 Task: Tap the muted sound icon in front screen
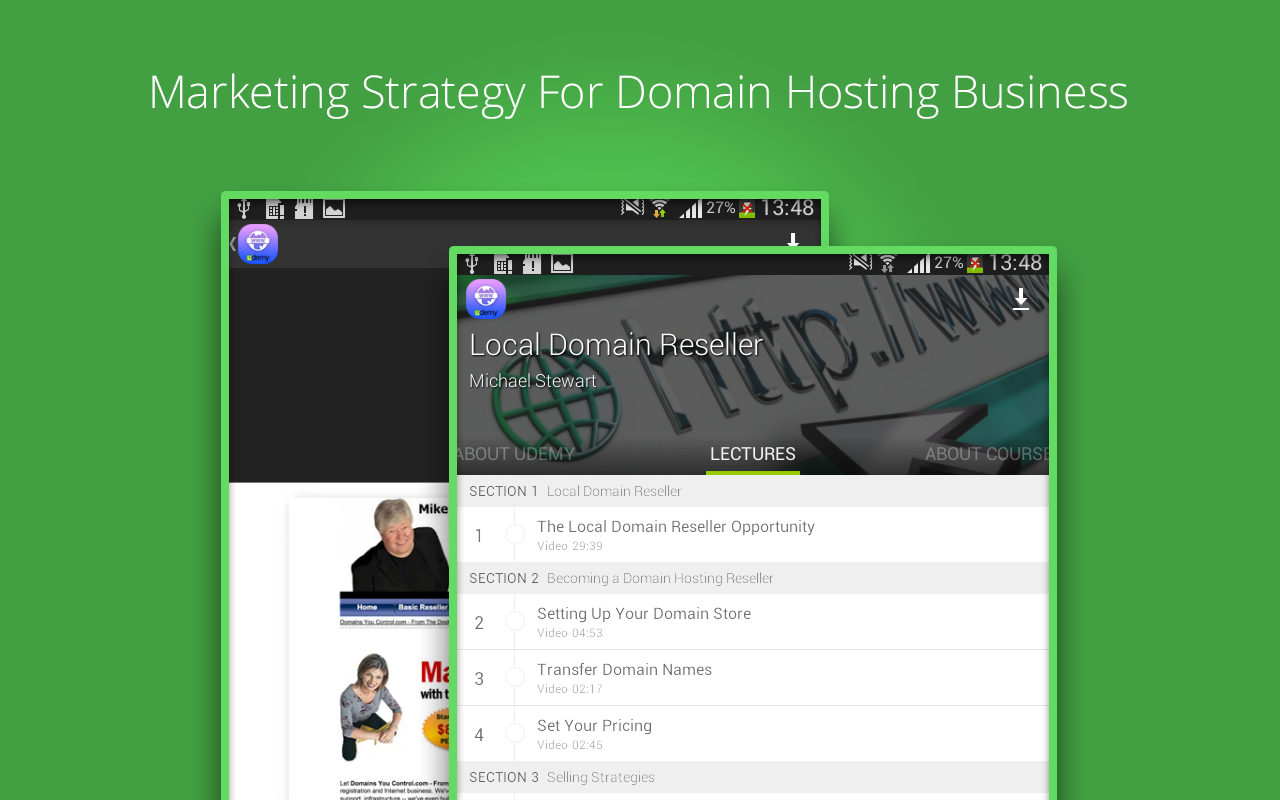tap(861, 263)
